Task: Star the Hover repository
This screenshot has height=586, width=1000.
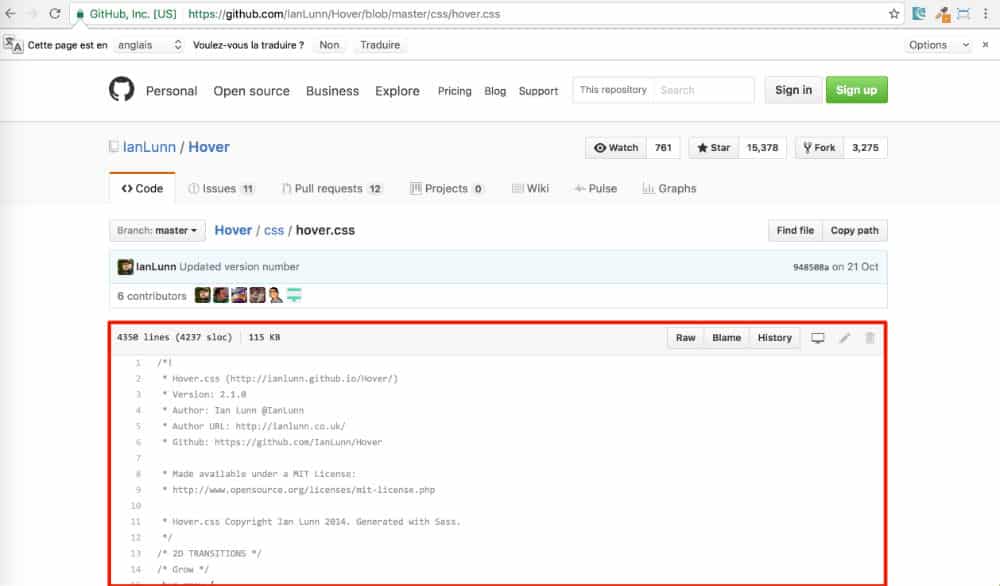Action: (712, 147)
